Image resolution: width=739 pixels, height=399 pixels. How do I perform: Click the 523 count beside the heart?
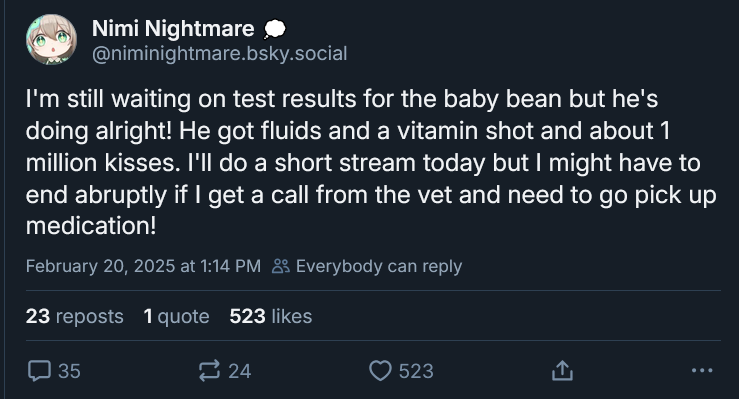tap(416, 371)
